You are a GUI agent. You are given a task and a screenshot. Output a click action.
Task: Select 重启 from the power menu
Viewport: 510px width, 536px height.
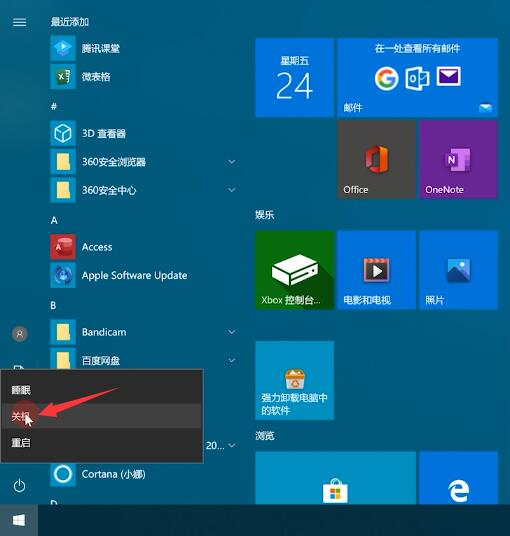click(x=102, y=443)
